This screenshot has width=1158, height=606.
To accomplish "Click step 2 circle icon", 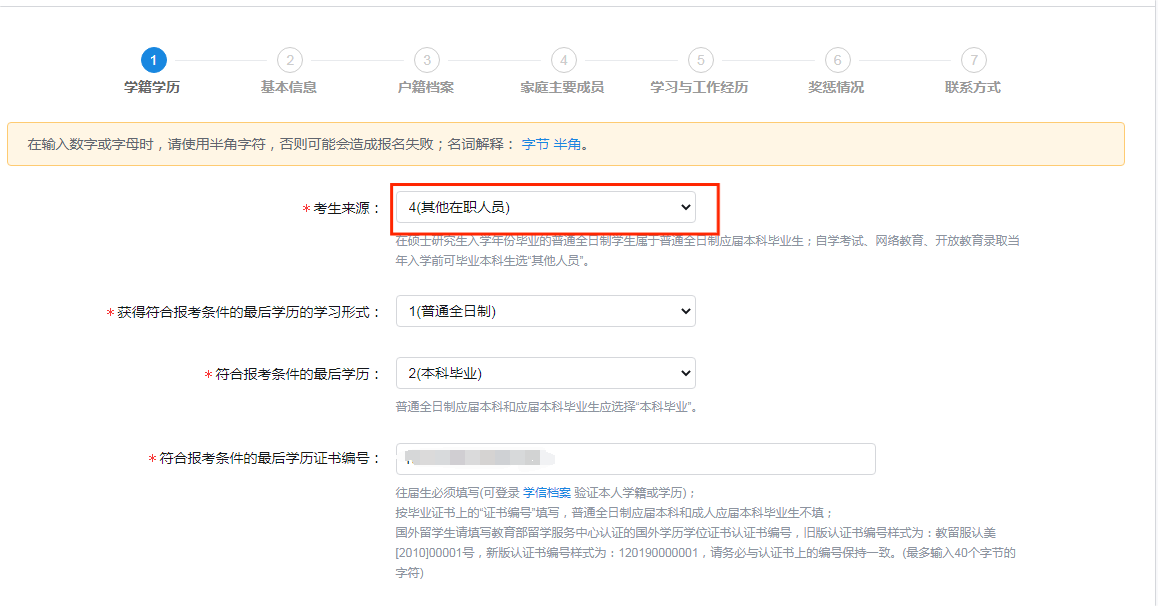I will point(289,60).
